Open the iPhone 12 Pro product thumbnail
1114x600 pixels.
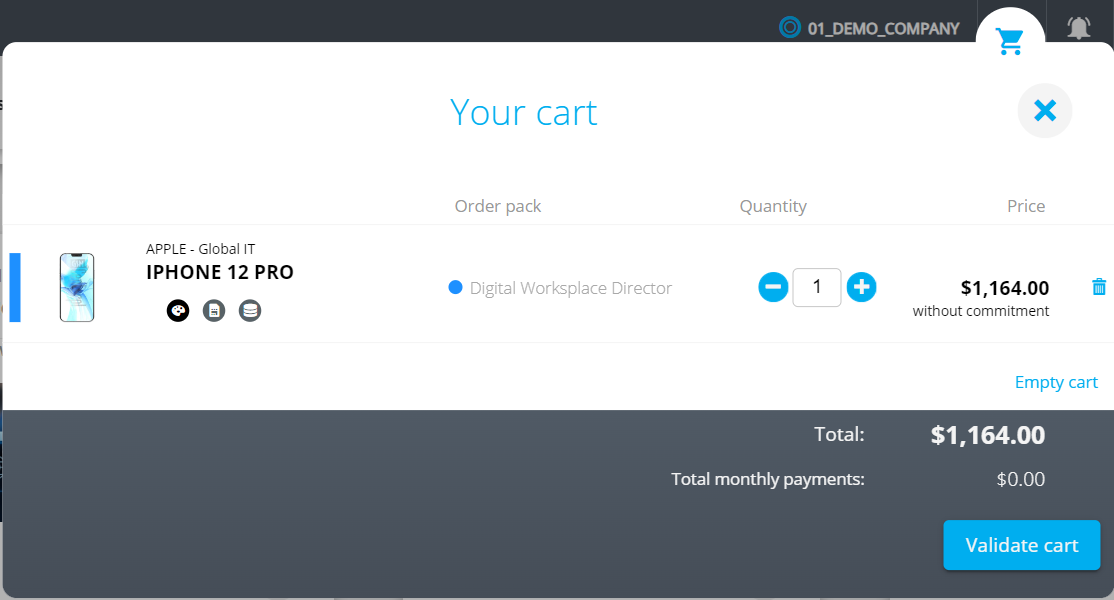click(77, 287)
